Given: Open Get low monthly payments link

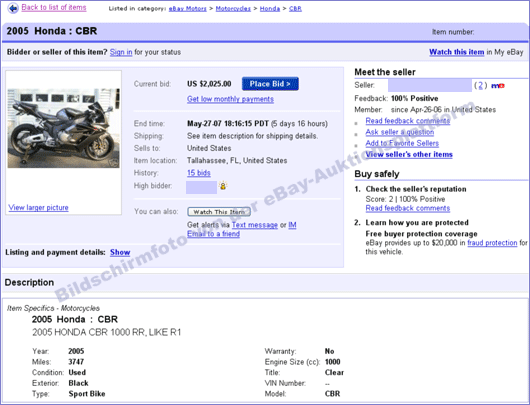Looking at the screenshot, I should click(231, 99).
